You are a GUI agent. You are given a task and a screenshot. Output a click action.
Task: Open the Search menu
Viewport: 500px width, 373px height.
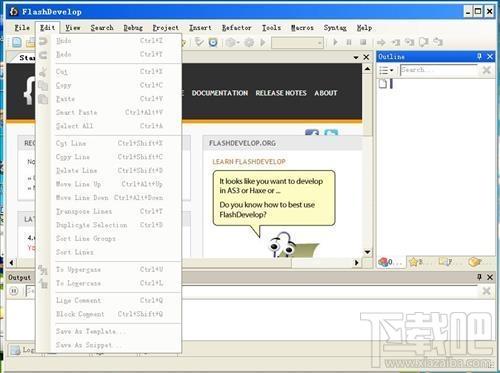[102, 28]
